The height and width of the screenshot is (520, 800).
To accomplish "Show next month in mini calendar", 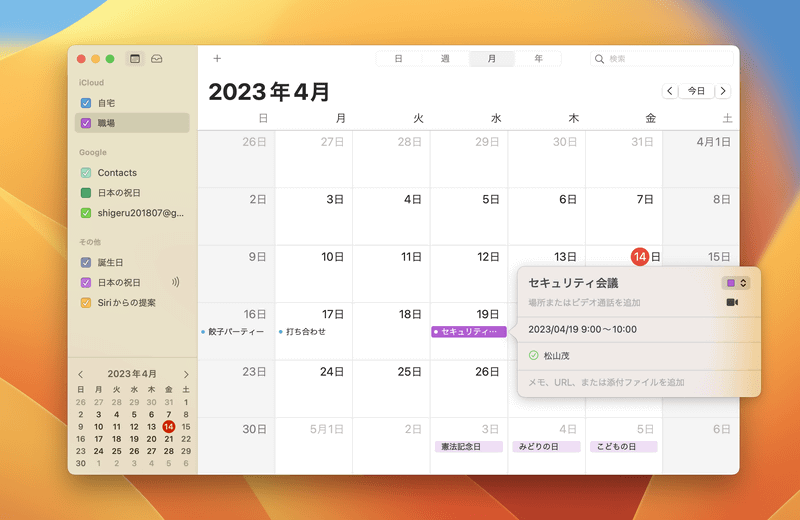I will click(x=186, y=374).
